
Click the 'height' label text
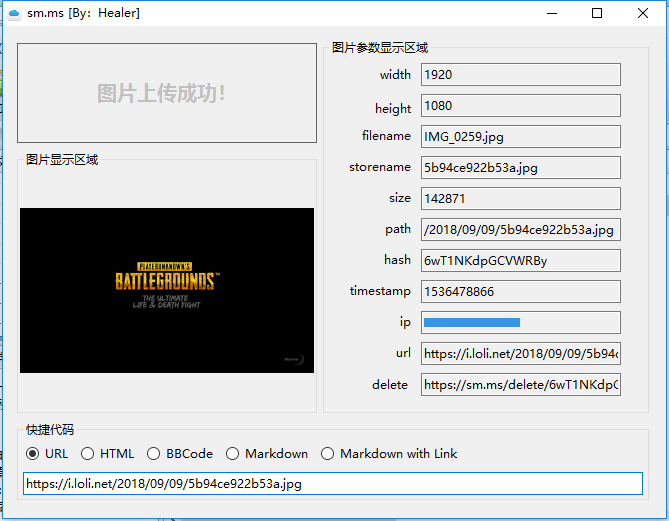click(393, 108)
